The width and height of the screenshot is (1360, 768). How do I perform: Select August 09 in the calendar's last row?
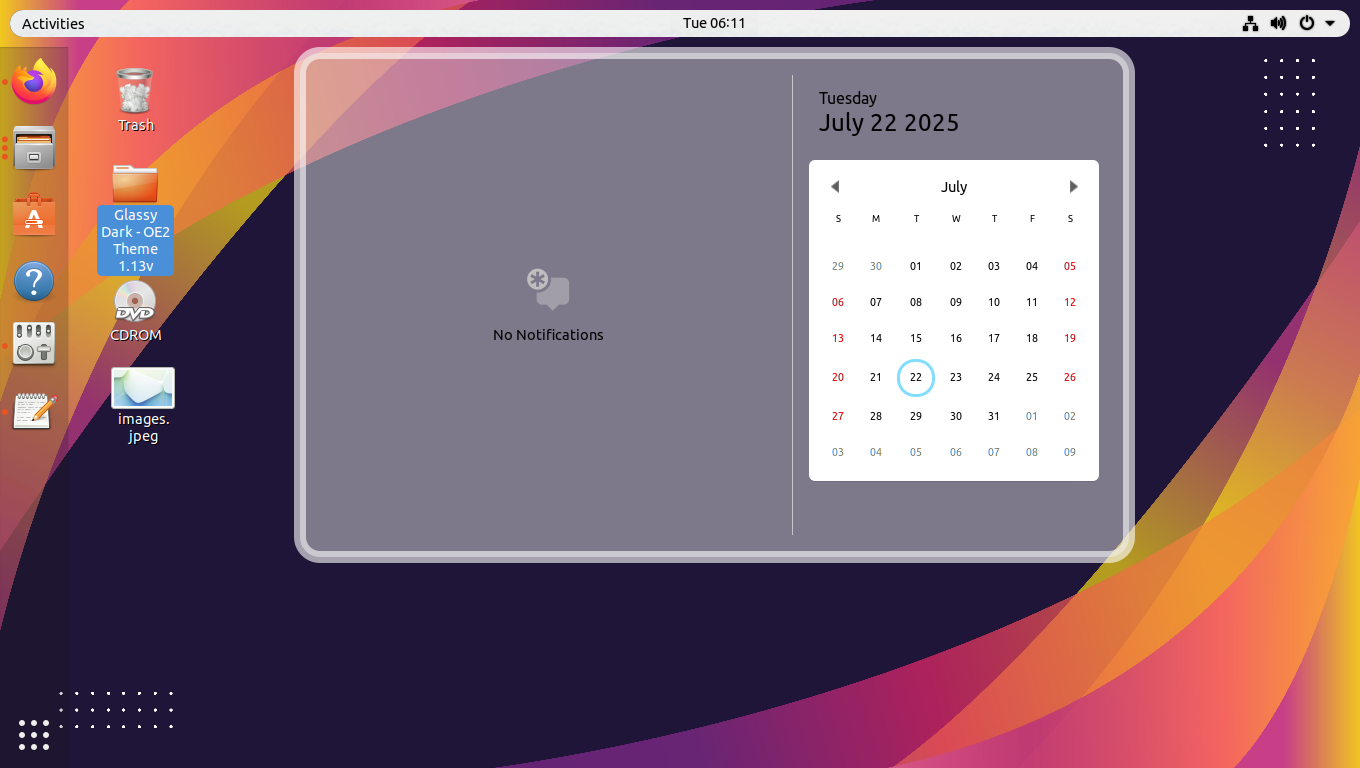click(x=1070, y=453)
